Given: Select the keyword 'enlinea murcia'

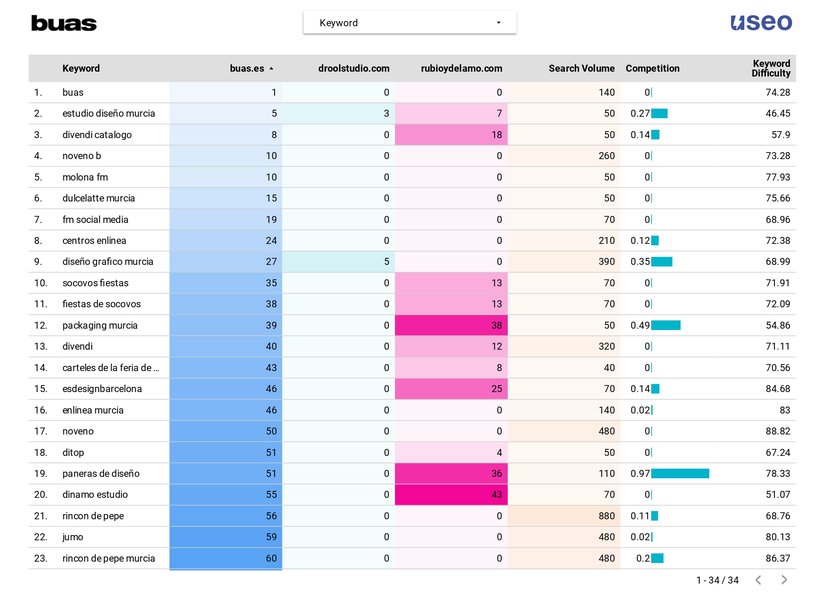Looking at the screenshot, I should (x=93, y=410).
